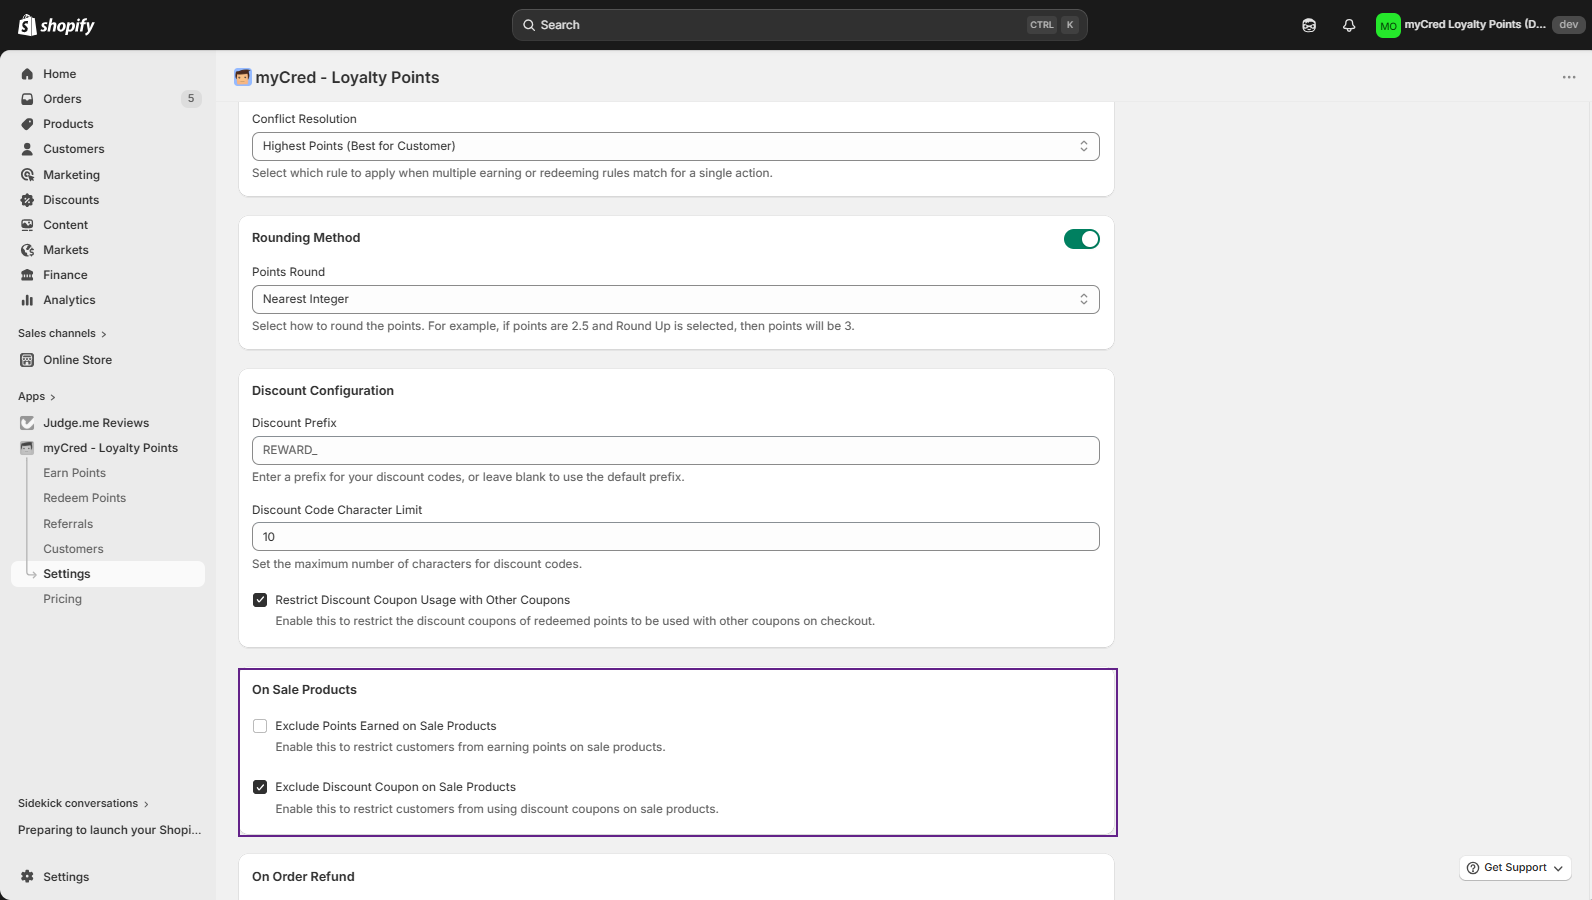Click the three-dot app menu icon
This screenshot has height=900, width=1592.
[x=1568, y=77]
